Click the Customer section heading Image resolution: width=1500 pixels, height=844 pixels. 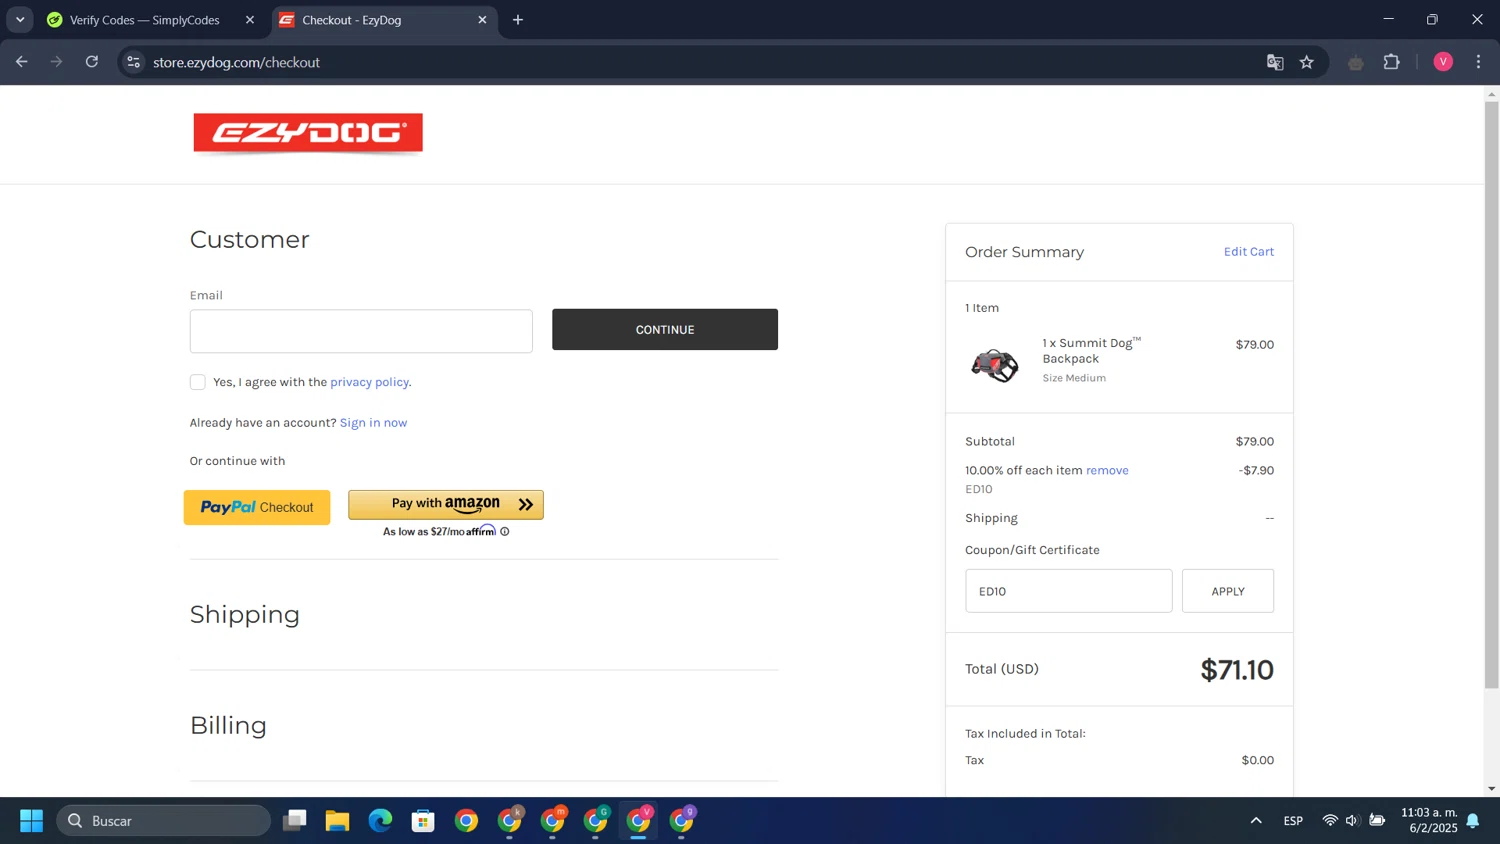coord(250,240)
